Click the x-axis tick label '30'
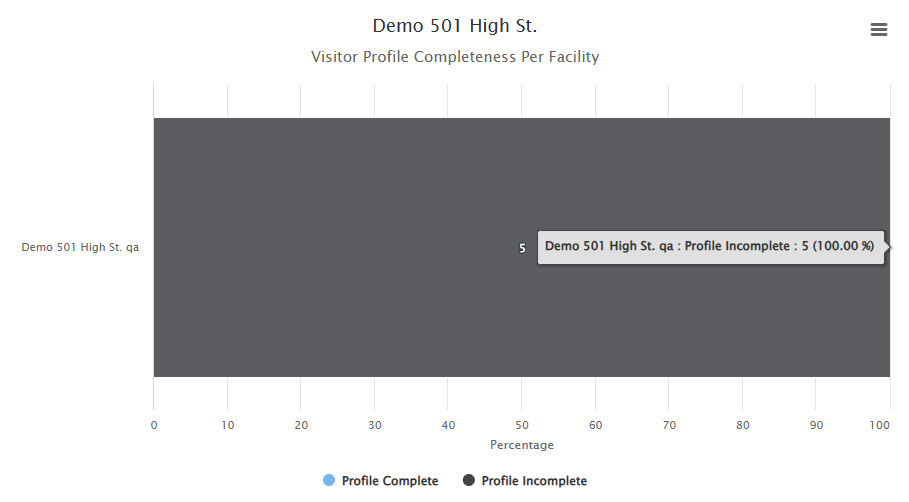The height and width of the screenshot is (502, 909). 374,425
